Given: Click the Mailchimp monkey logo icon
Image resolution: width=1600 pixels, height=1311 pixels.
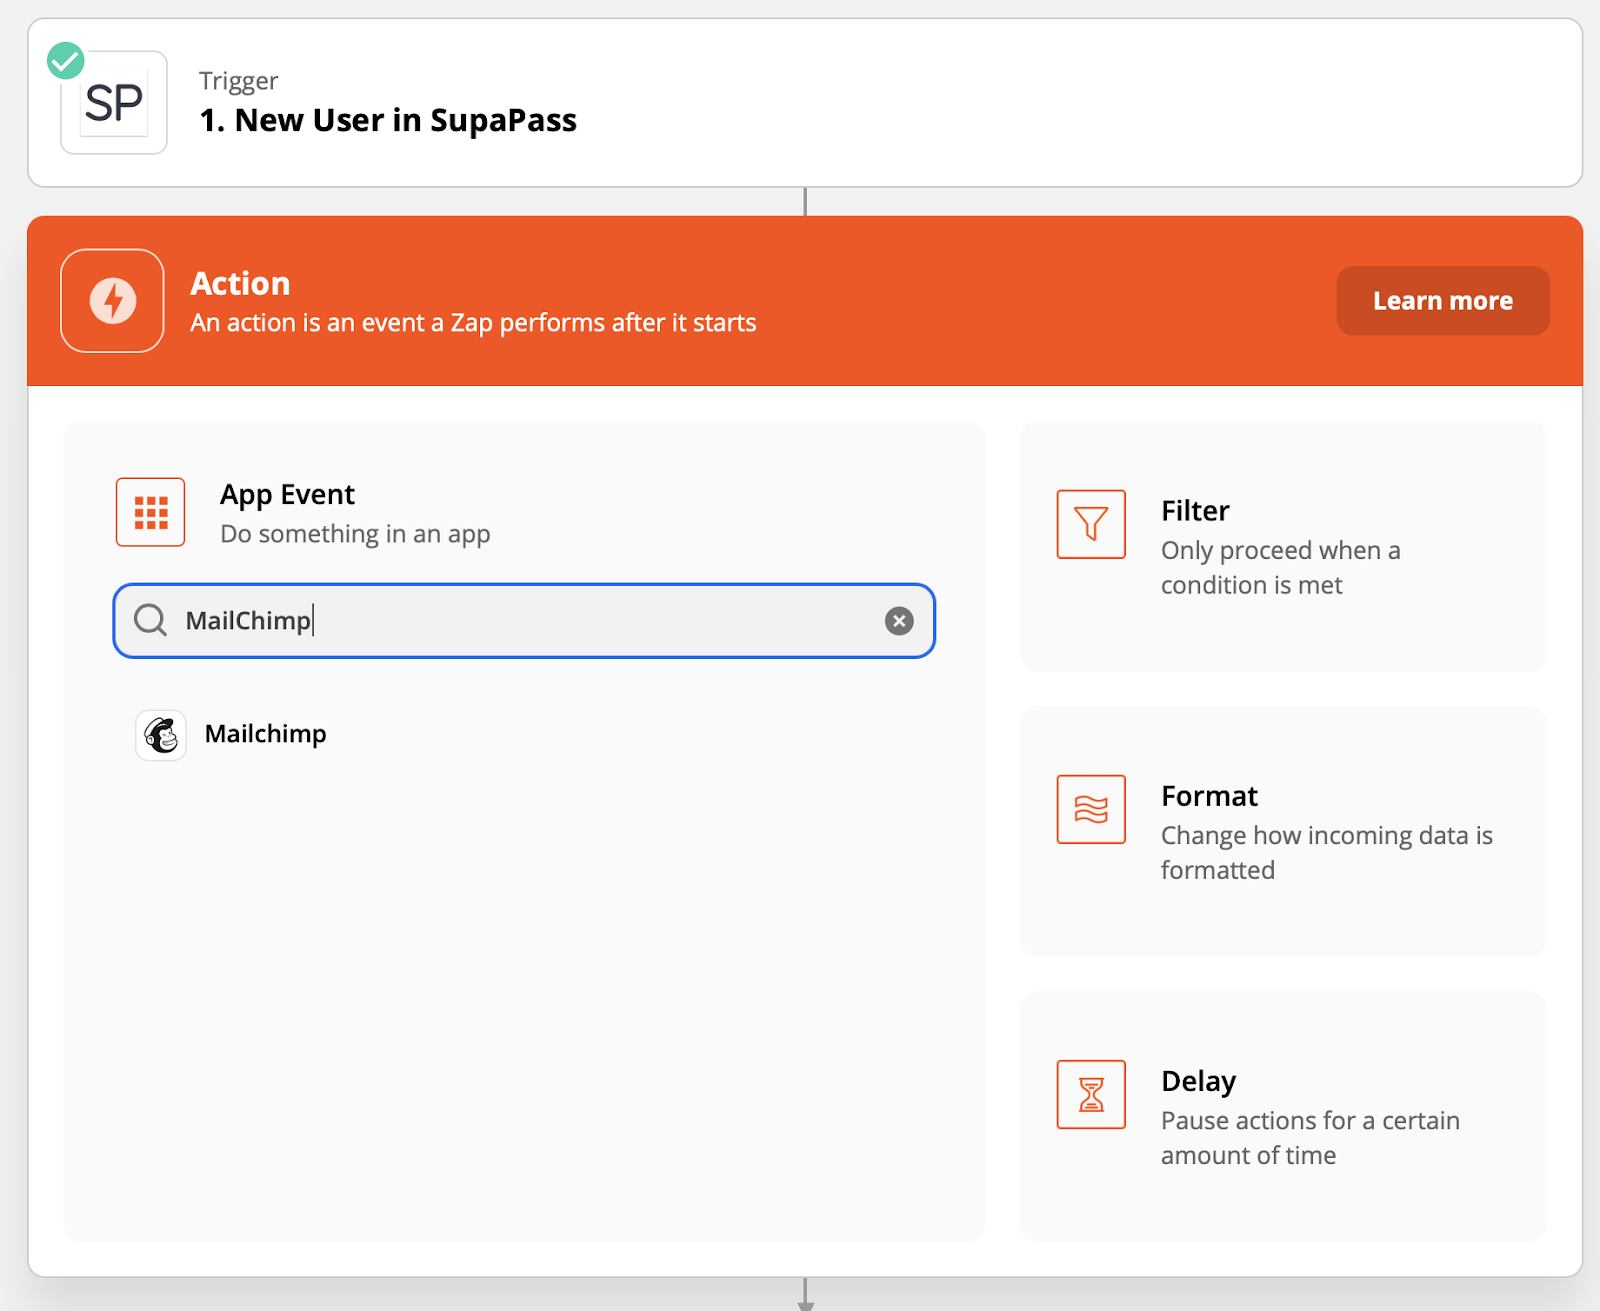Looking at the screenshot, I should pyautogui.click(x=161, y=735).
